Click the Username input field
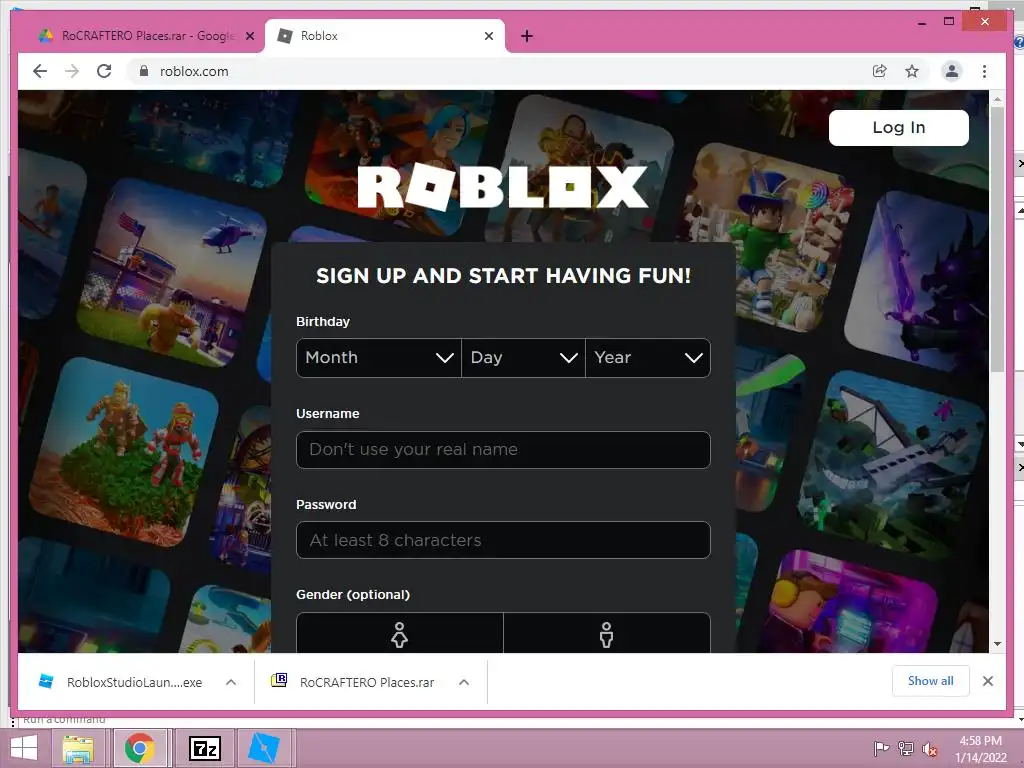 pos(503,450)
